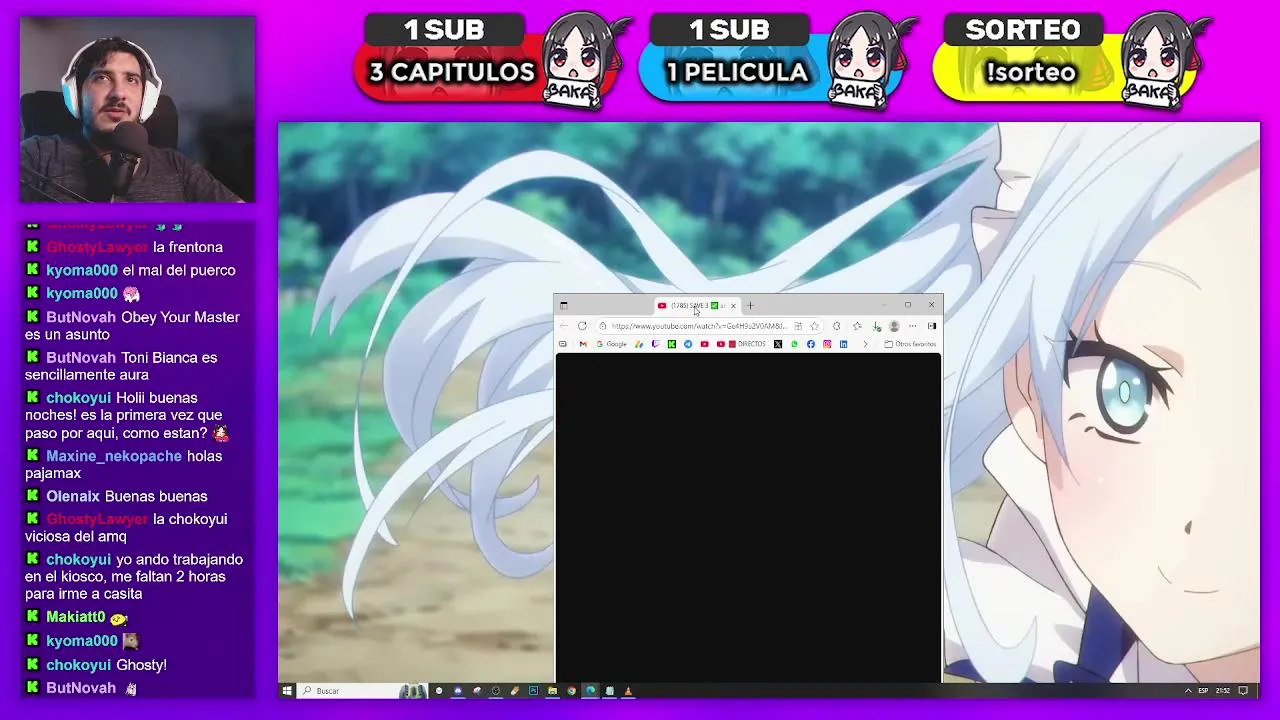Open the browser extensions puzzle icon
1280x720 pixels.
pos(837,326)
